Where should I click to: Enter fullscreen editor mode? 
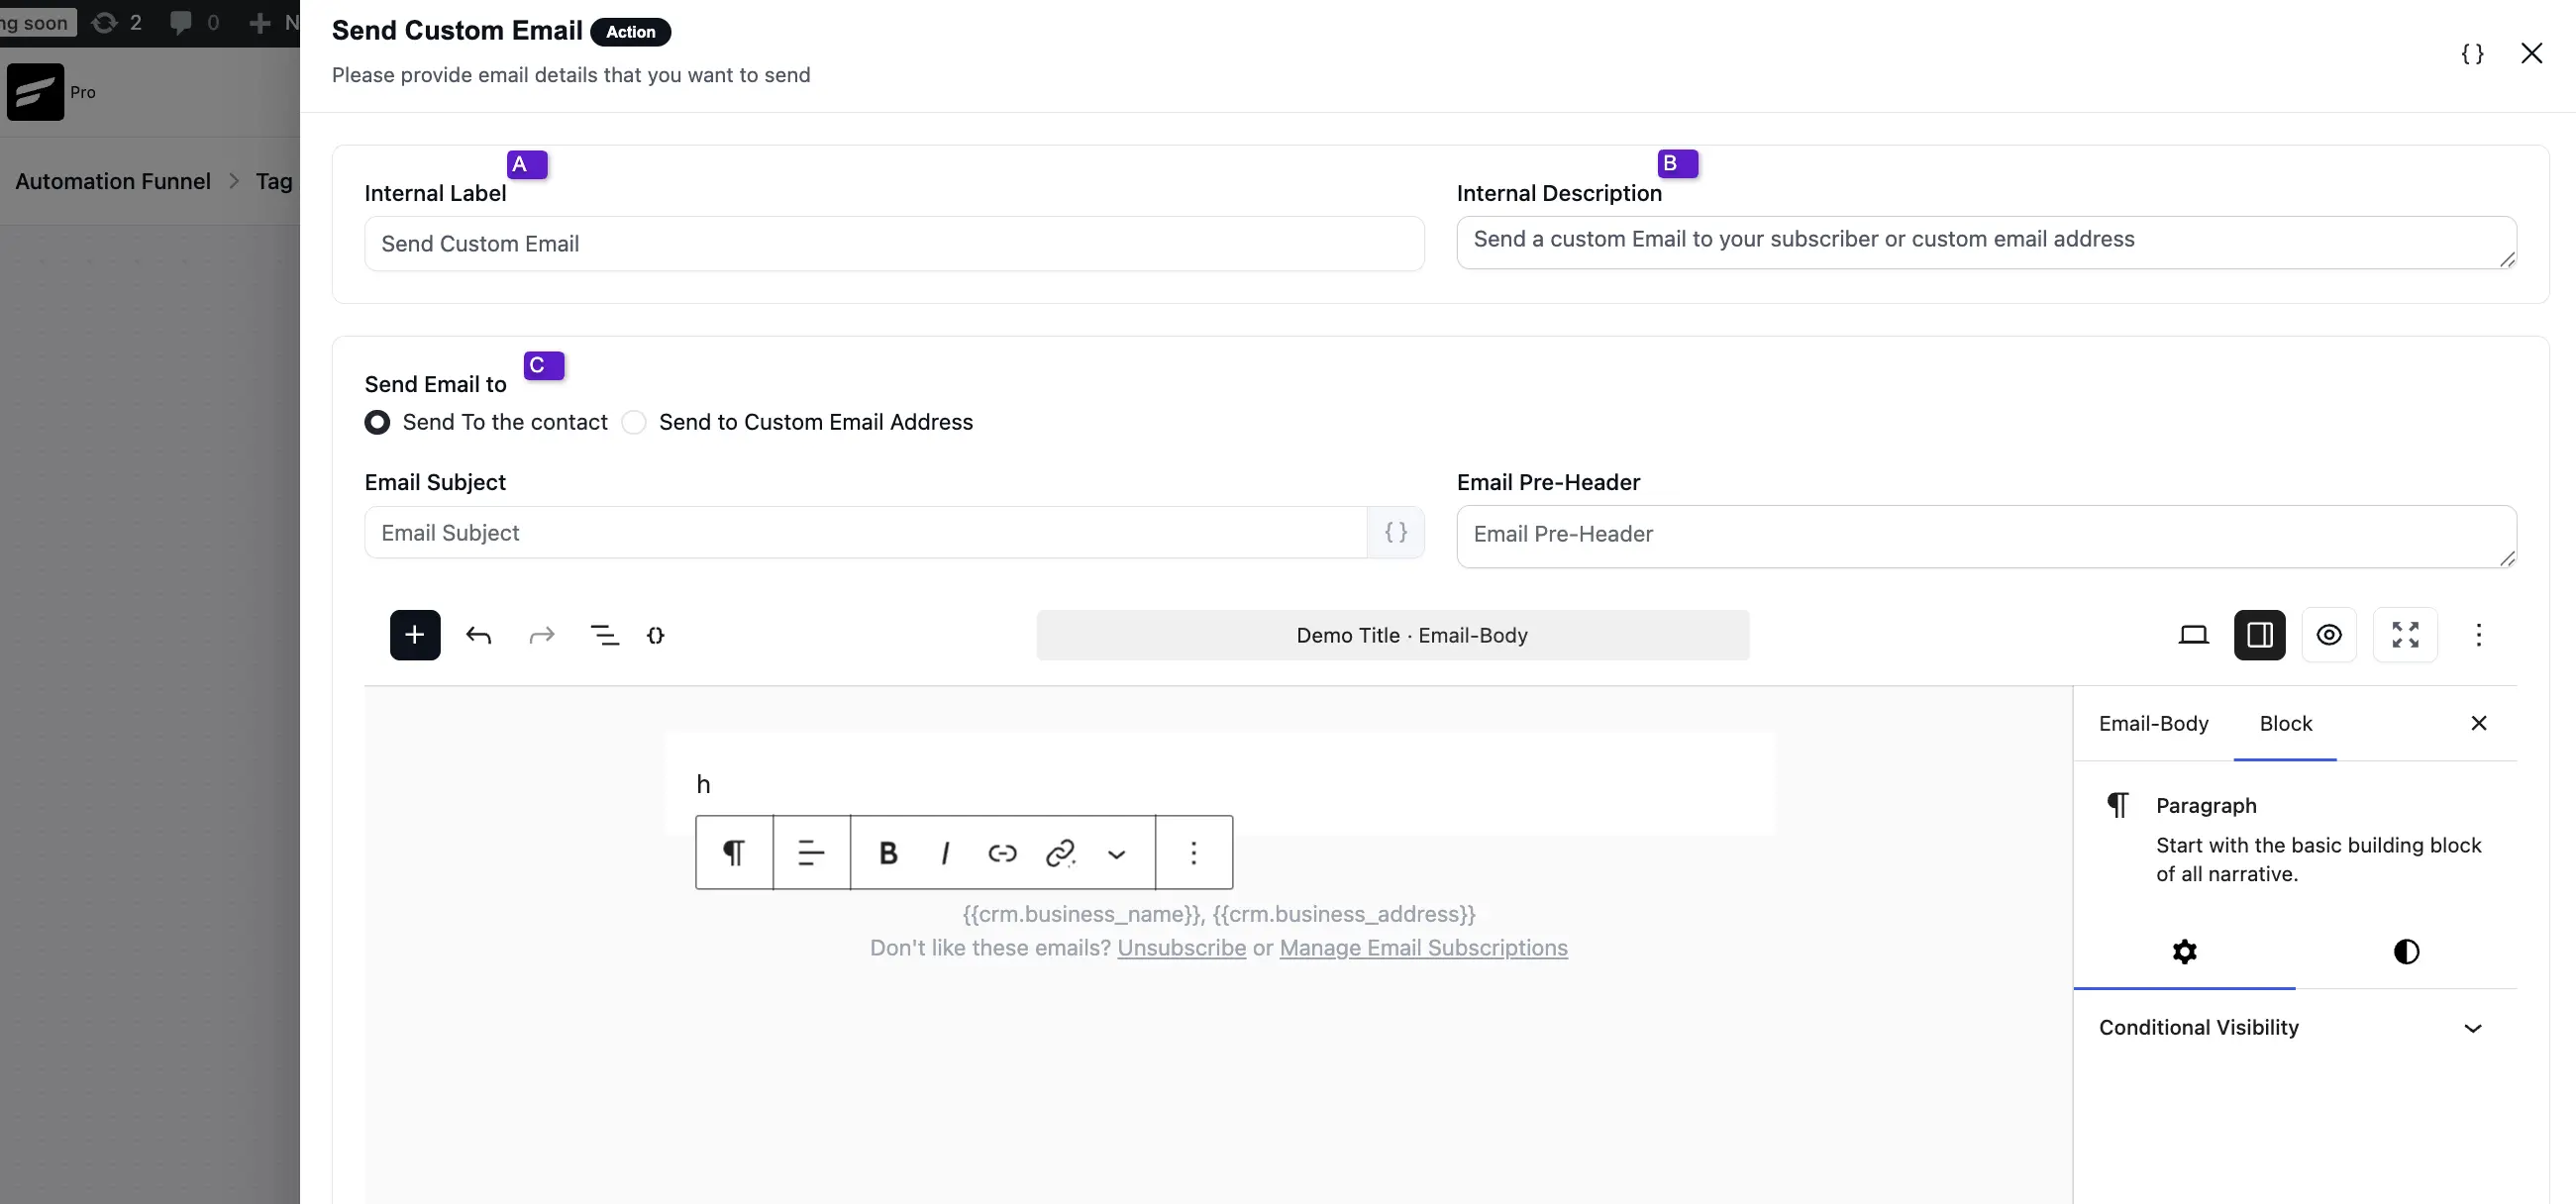click(2405, 635)
